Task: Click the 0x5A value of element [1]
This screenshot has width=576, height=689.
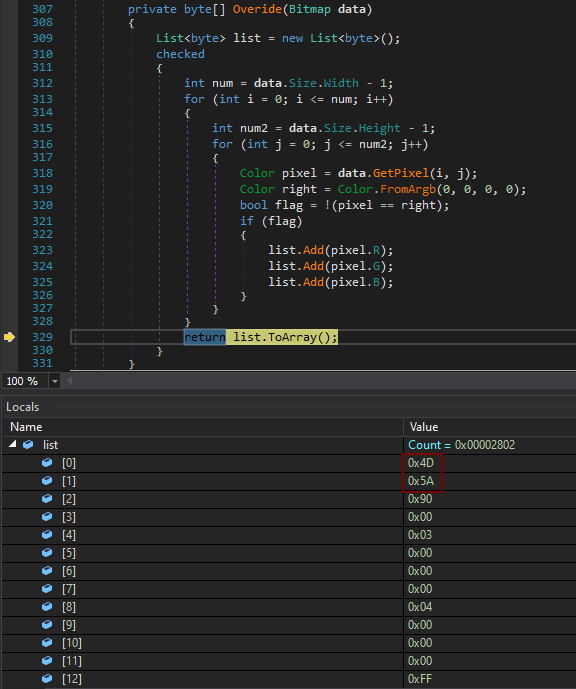Action: tap(420, 481)
